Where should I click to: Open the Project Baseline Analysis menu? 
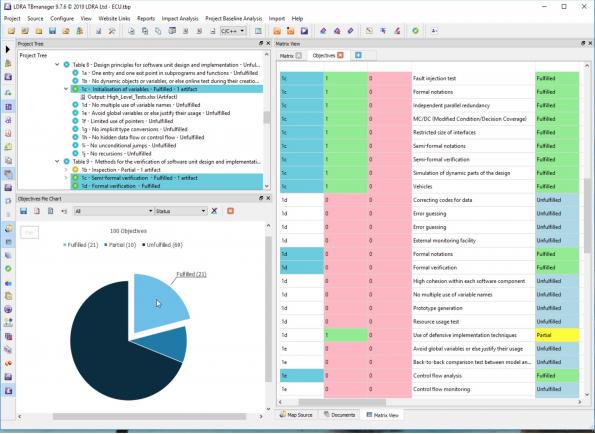pos(234,18)
